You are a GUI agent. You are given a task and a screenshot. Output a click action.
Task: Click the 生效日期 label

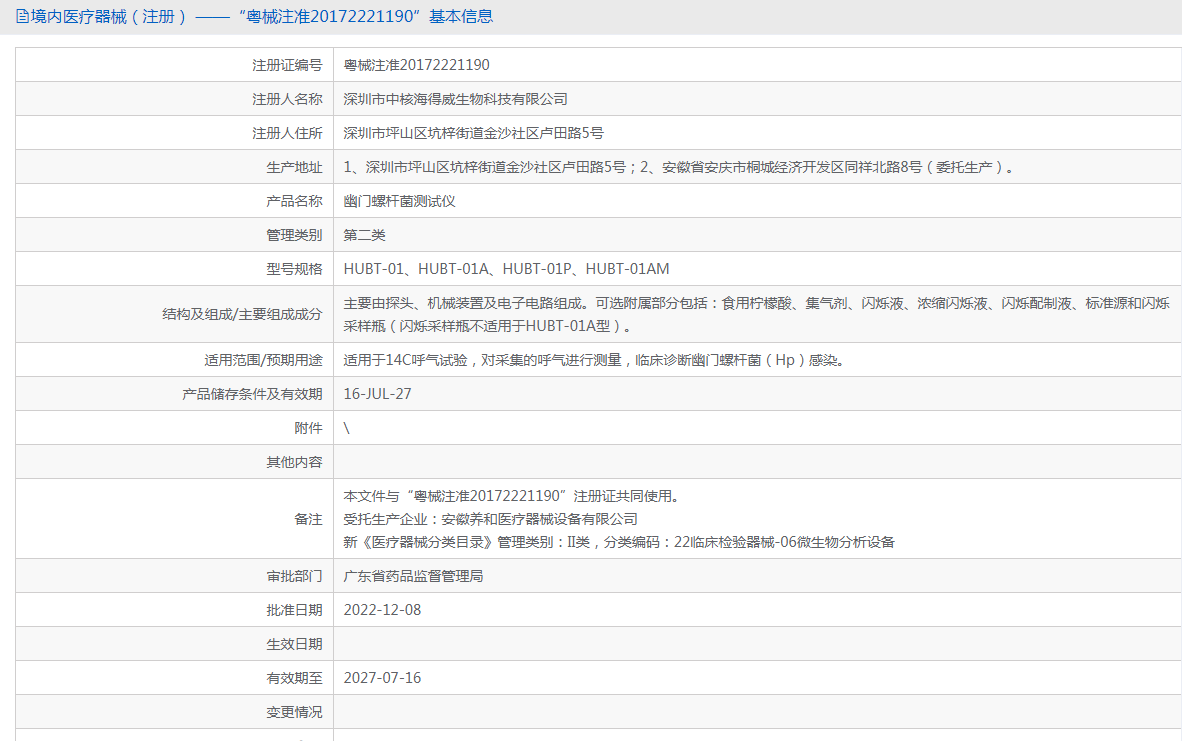[x=294, y=645]
